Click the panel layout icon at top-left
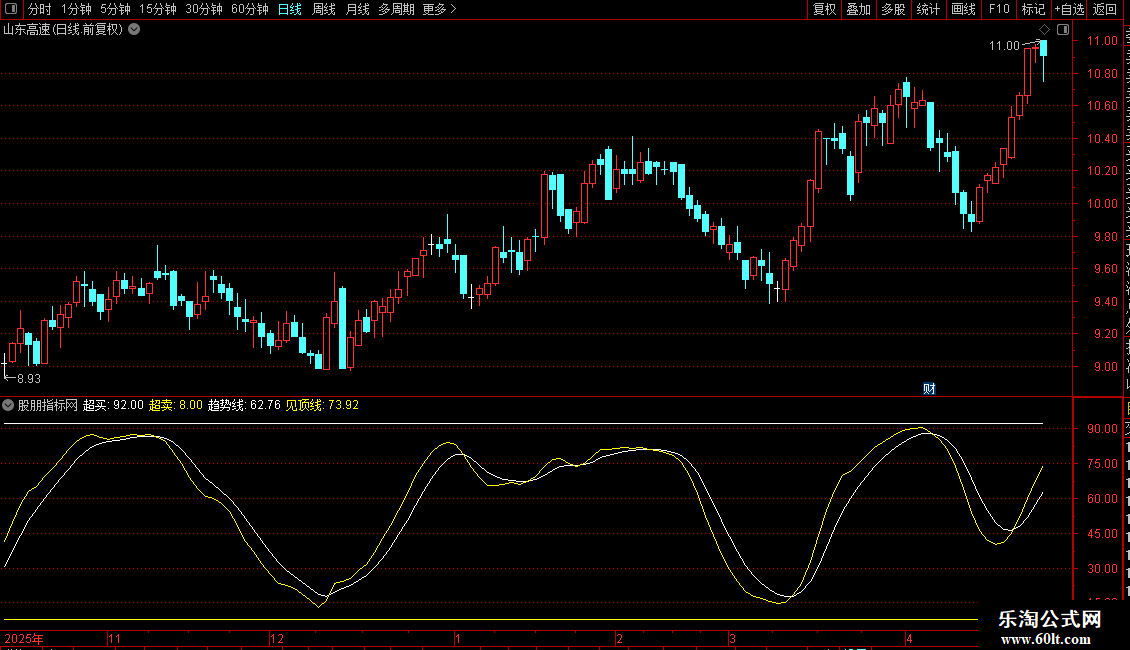The image size is (1130, 650). [11, 9]
